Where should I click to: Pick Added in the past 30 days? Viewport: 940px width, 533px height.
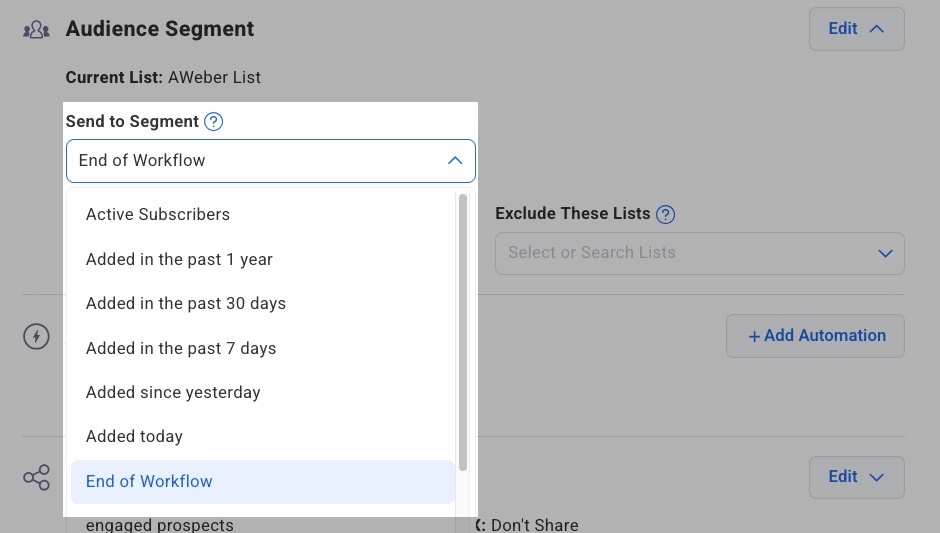[186, 304]
